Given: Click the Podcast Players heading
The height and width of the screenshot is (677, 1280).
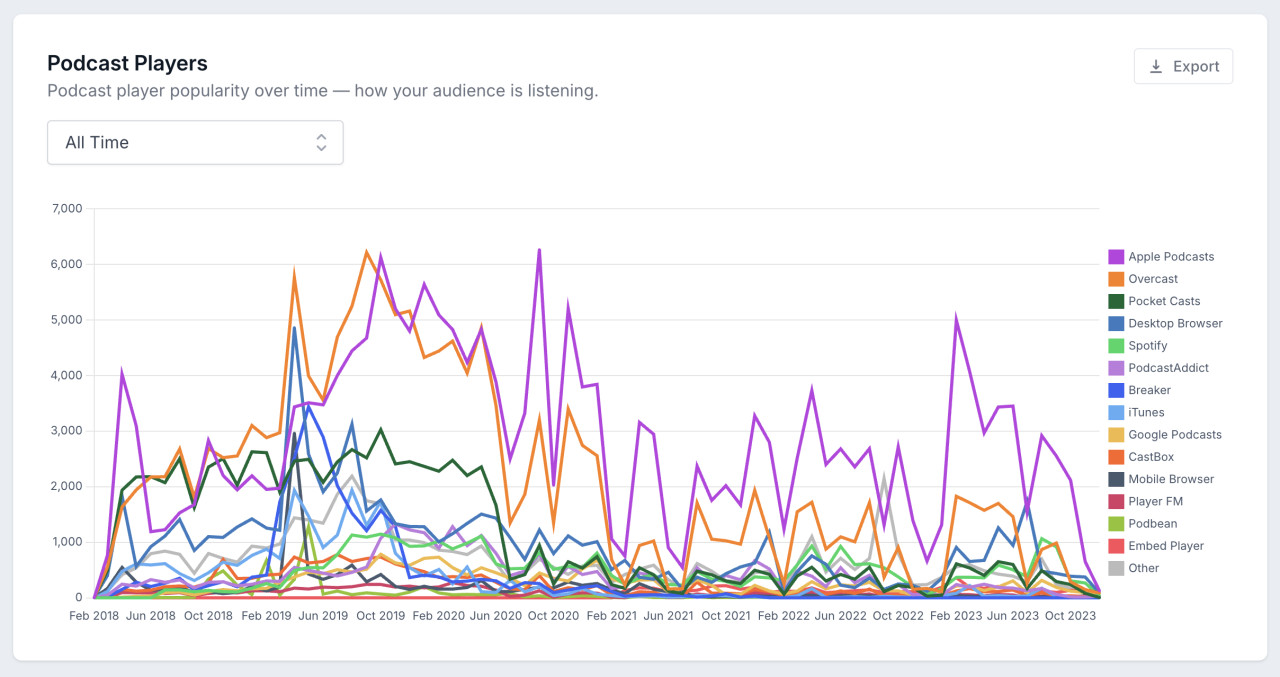Looking at the screenshot, I should click(127, 63).
